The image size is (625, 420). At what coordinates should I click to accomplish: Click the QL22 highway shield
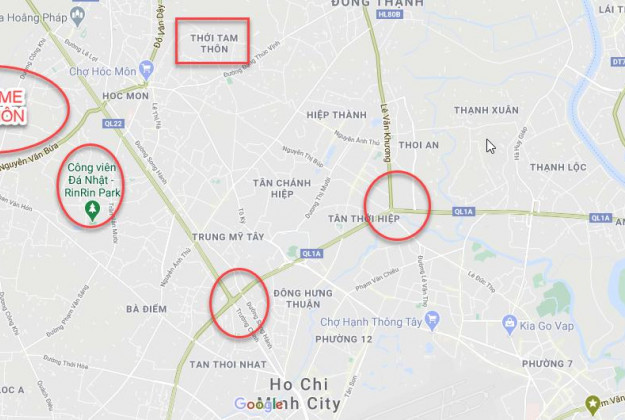click(x=113, y=124)
